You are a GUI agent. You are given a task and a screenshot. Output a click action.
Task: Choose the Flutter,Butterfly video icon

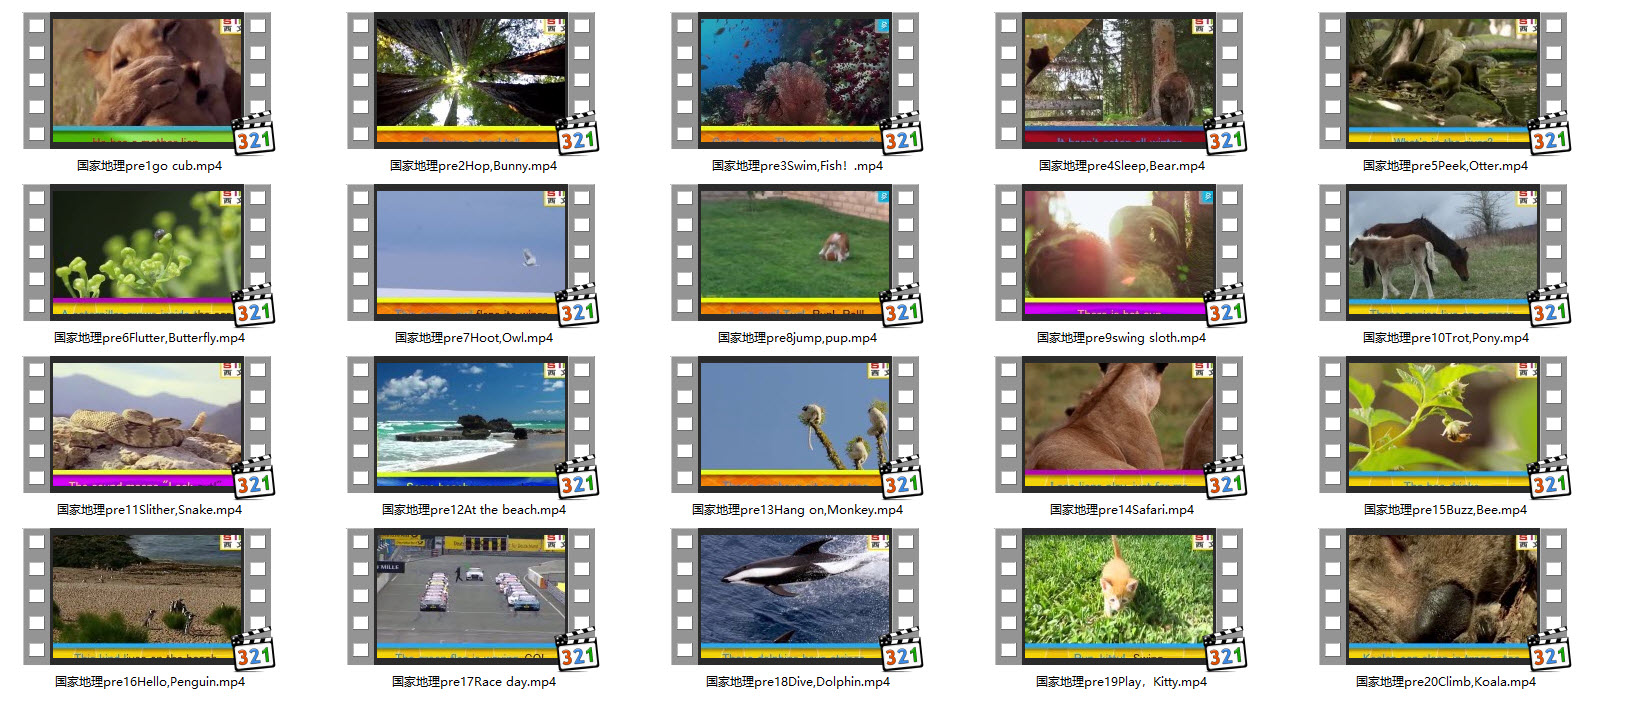148,254
